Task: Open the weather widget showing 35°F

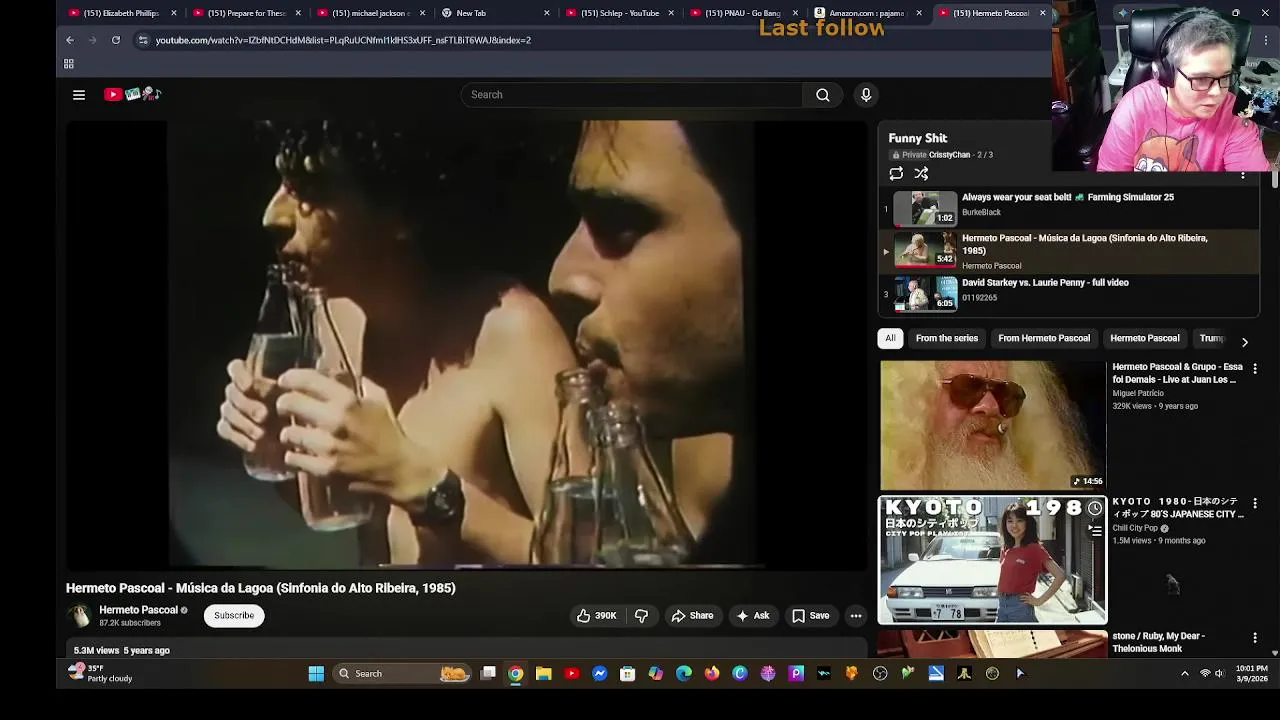Action: tap(100, 673)
